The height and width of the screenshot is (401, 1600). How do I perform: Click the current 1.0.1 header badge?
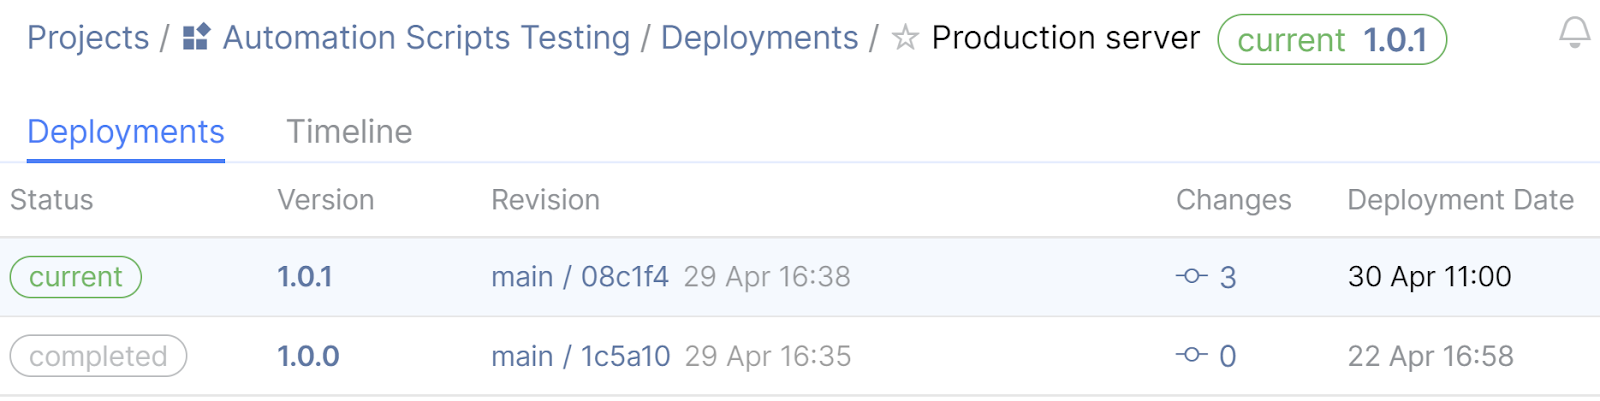point(1332,40)
